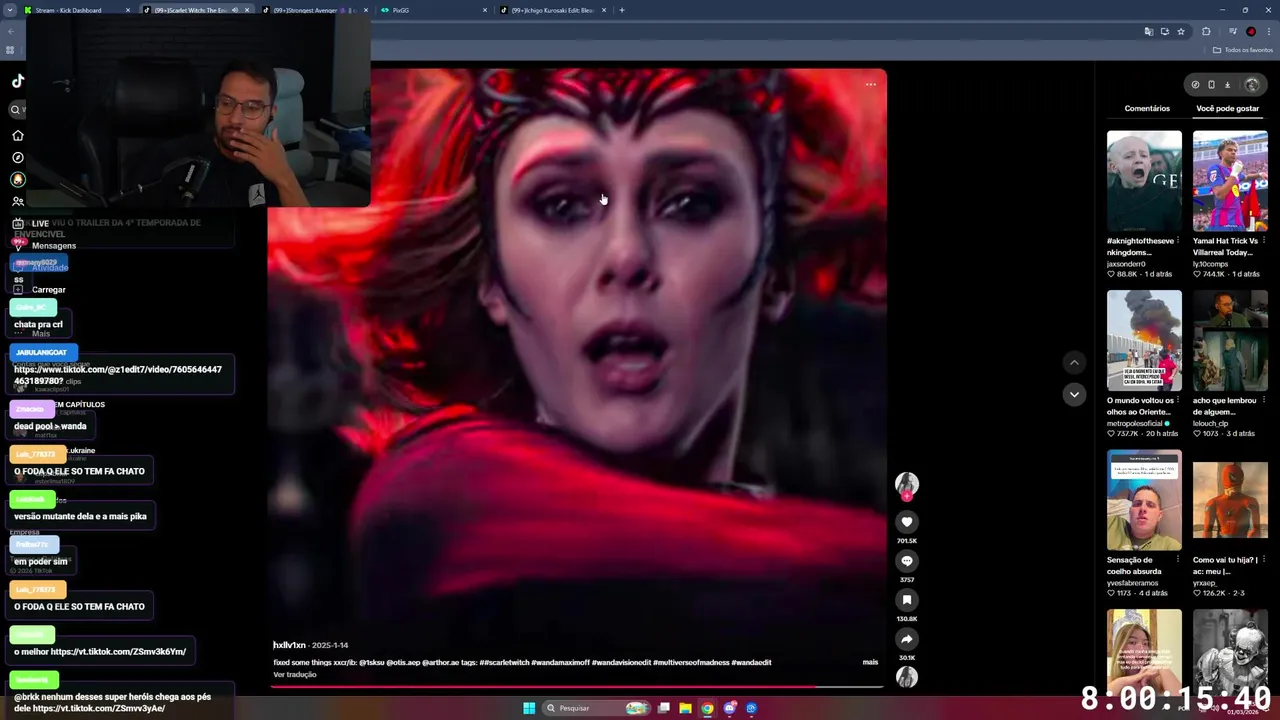
Task: Open the 'Como vai tu hija?' thumbnail
Action: pyautogui.click(x=1230, y=500)
